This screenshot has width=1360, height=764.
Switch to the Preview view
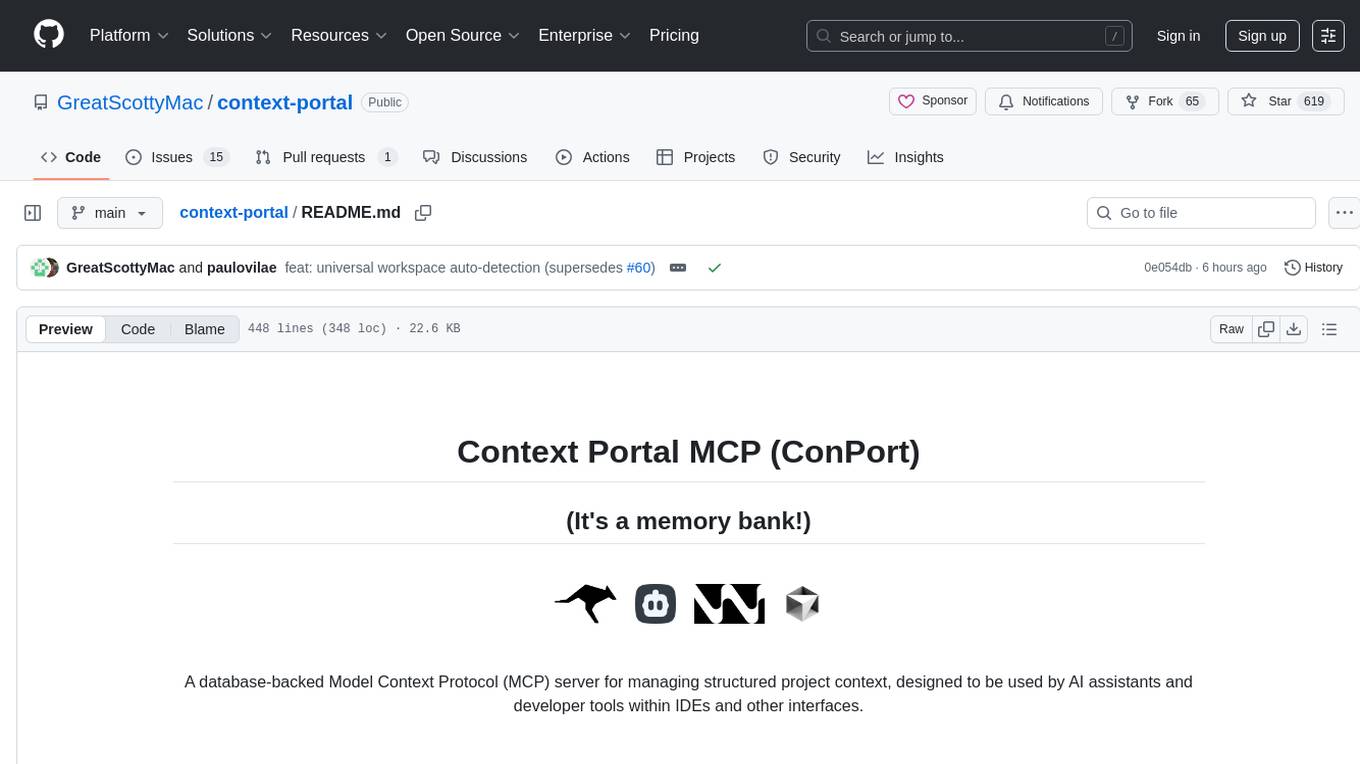[66, 329]
